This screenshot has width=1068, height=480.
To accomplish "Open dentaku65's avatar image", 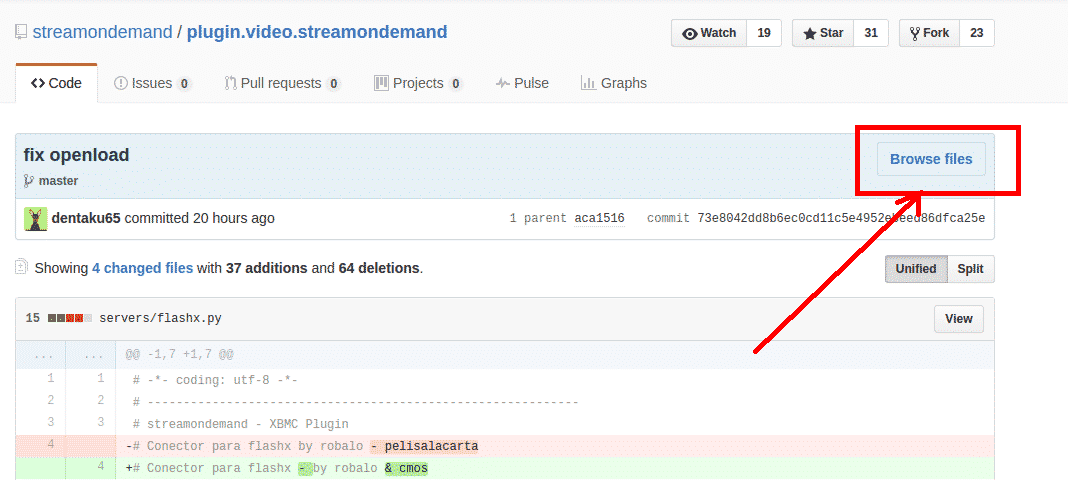I will (x=36, y=219).
